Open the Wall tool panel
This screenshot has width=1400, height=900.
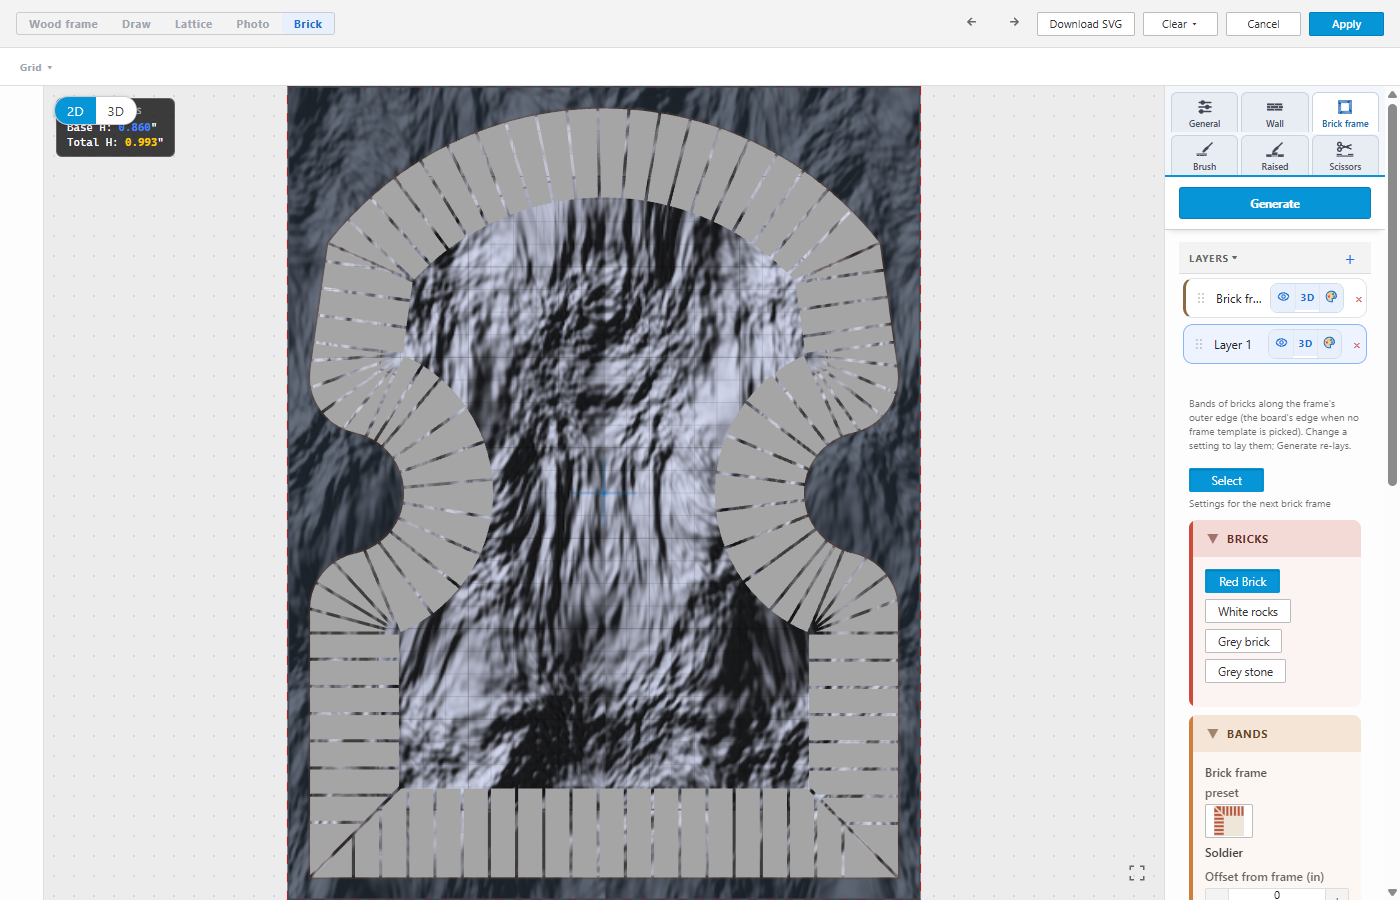[1275, 112]
